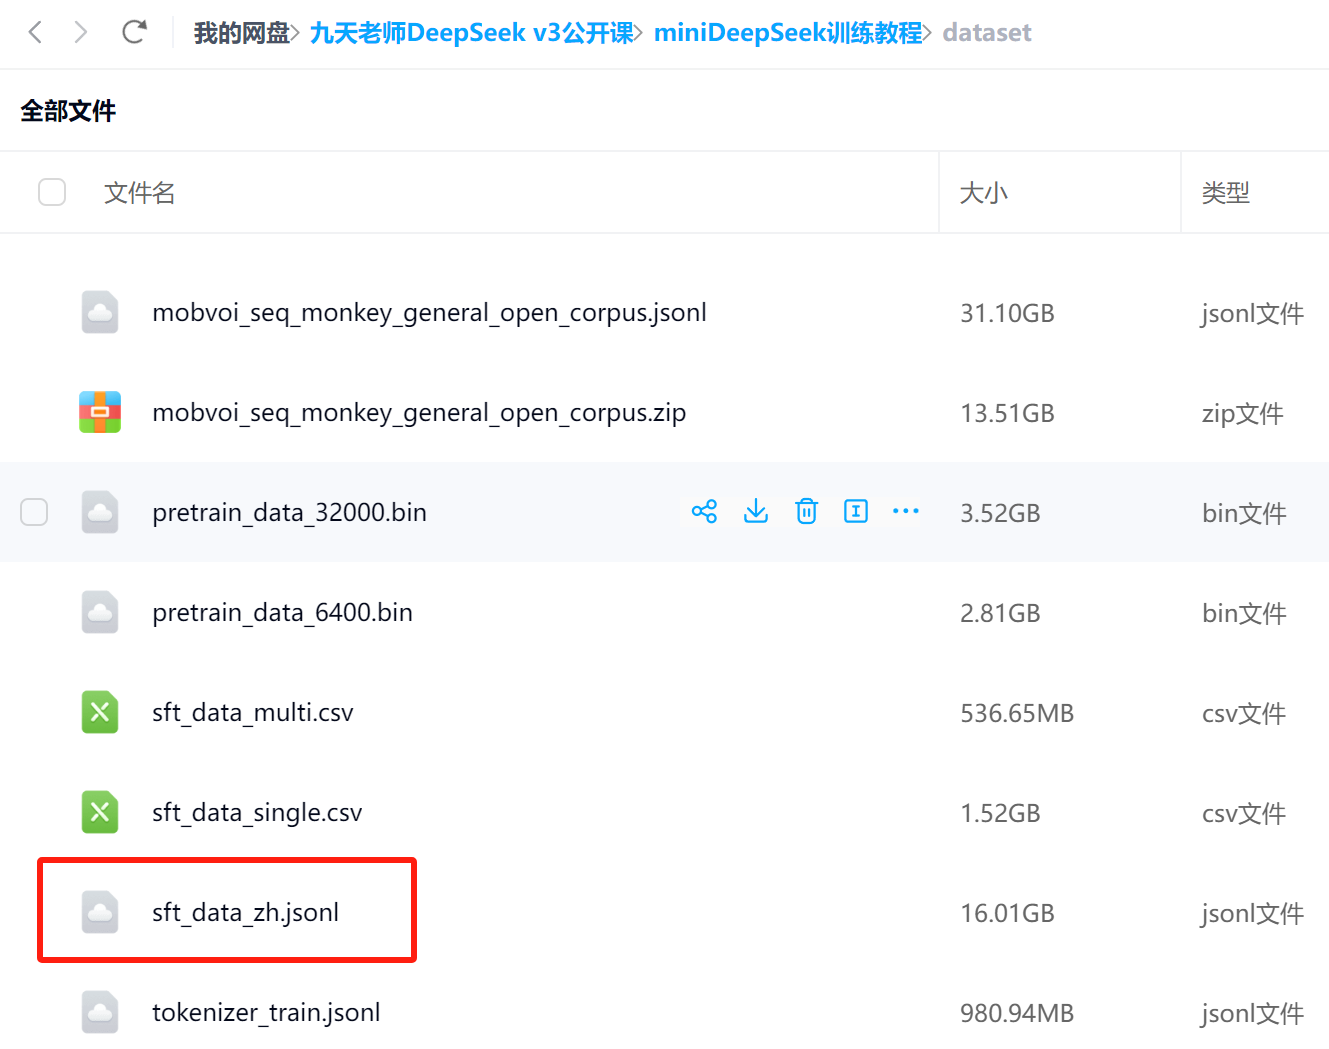Select the sft_data_zh.jsonl file name

click(x=245, y=913)
